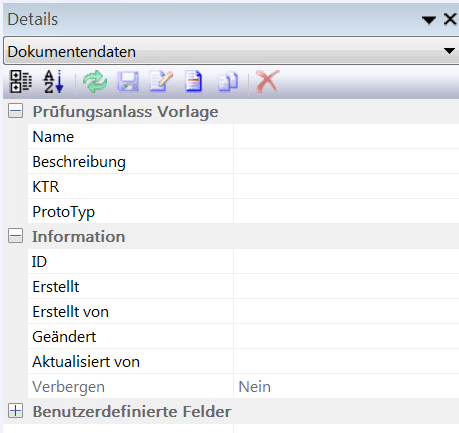Select the Erstellt von property row

(x=243, y=312)
